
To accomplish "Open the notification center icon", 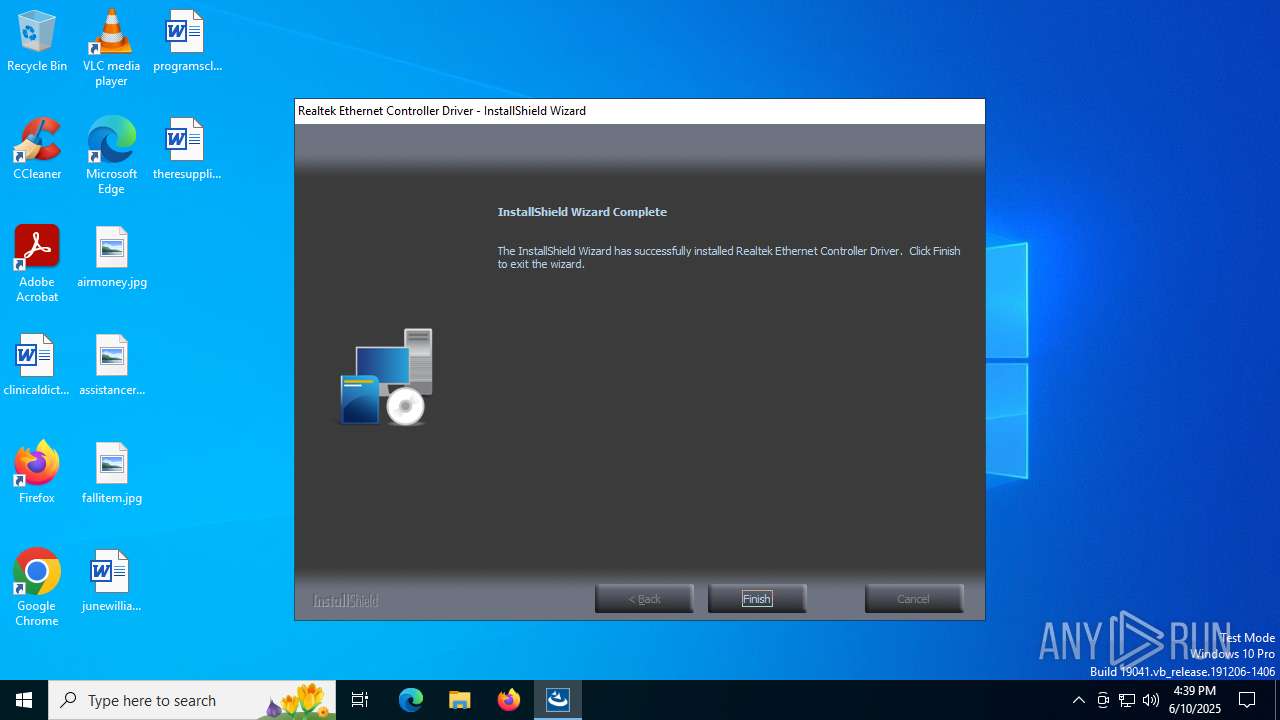I will click(1247, 700).
